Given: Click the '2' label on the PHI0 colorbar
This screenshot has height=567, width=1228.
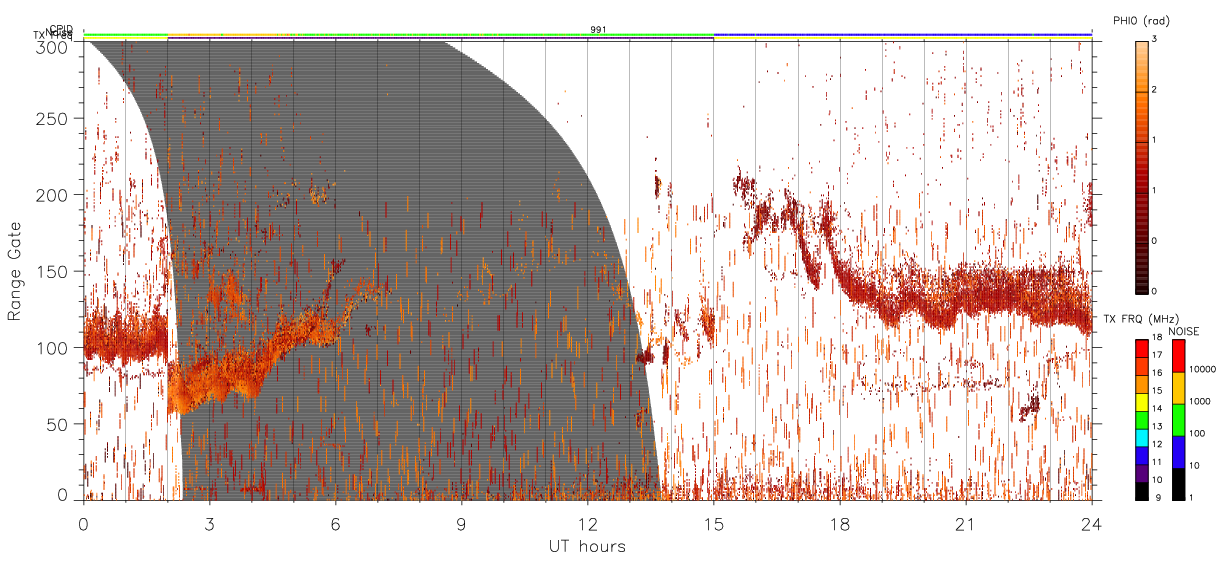Looking at the screenshot, I should (x=1155, y=89).
